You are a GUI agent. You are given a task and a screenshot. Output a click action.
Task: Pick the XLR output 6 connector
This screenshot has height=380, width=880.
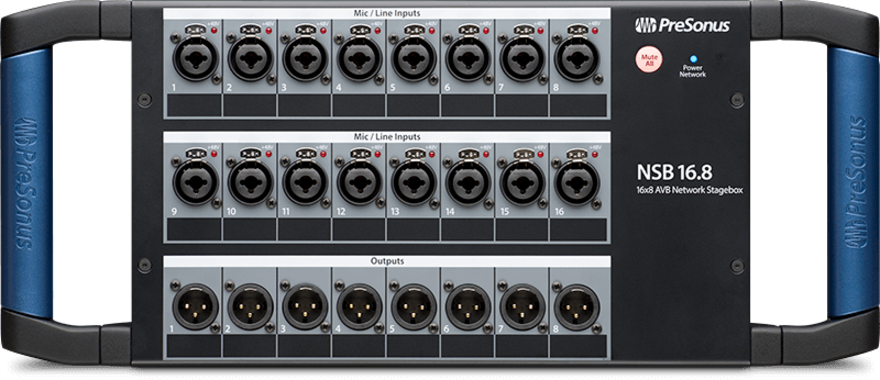coord(468,306)
